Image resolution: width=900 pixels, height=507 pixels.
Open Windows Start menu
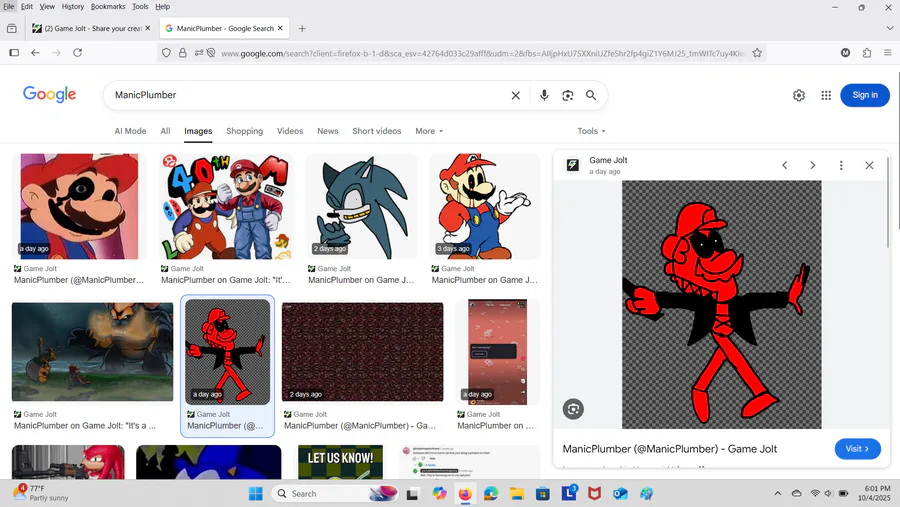(256, 493)
